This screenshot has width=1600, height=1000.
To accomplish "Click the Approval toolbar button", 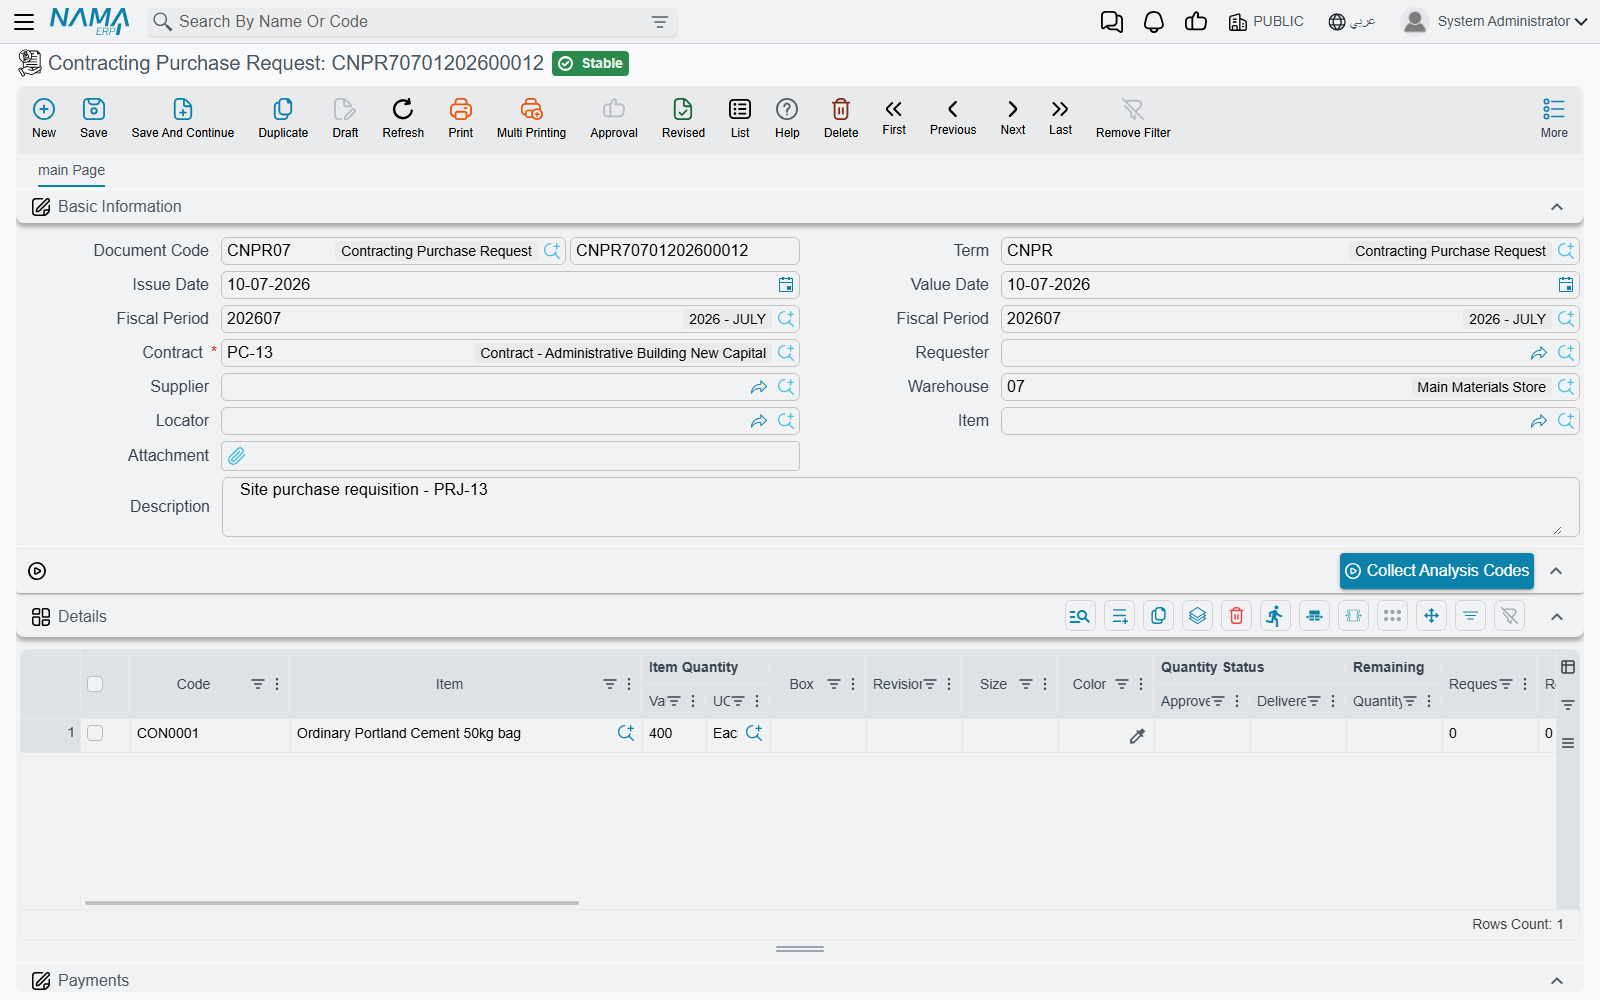I will pos(614,118).
